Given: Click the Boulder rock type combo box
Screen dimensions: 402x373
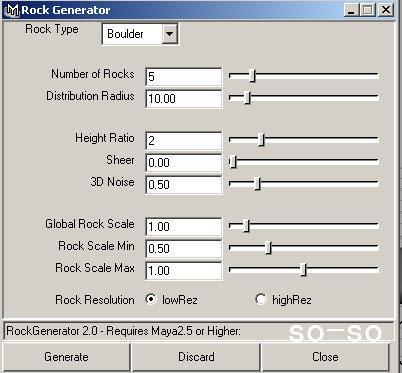Looking at the screenshot, I should coord(140,34).
